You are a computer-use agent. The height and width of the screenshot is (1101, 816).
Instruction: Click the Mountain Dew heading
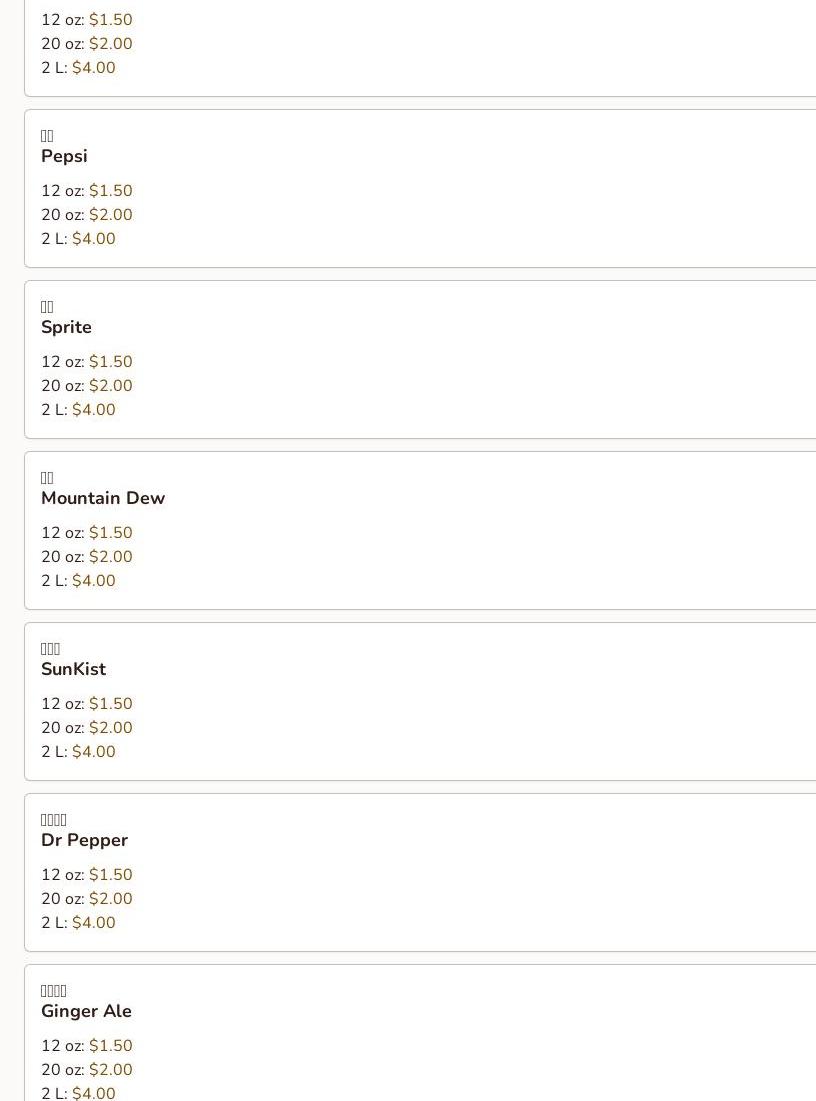point(103,498)
